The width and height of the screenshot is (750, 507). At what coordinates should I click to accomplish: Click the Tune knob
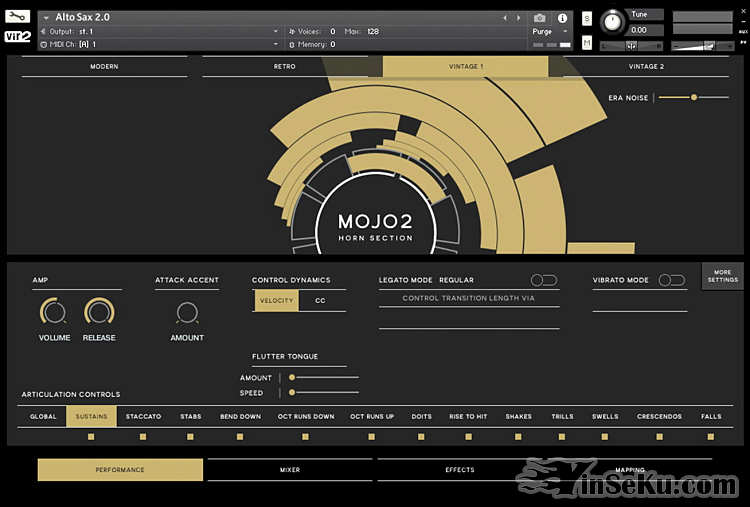pos(611,22)
